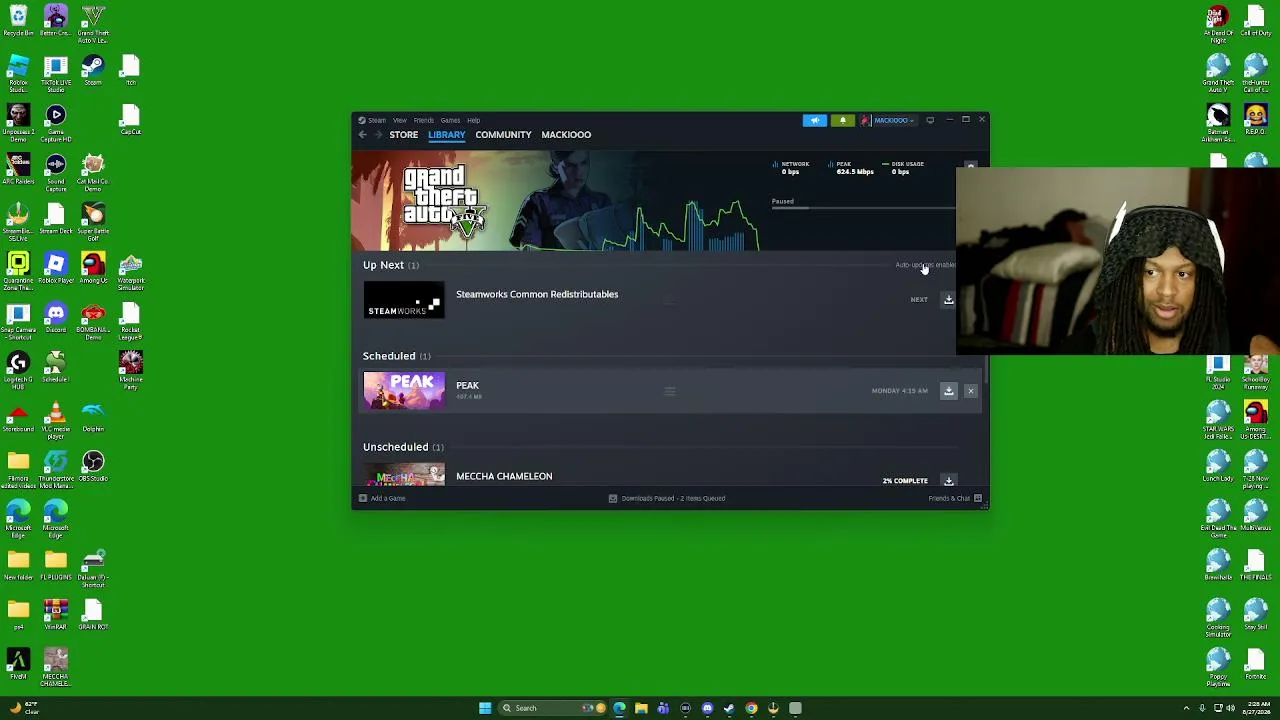Remove PEAK from the scheduled queue
1280x720 pixels.
pos(970,391)
